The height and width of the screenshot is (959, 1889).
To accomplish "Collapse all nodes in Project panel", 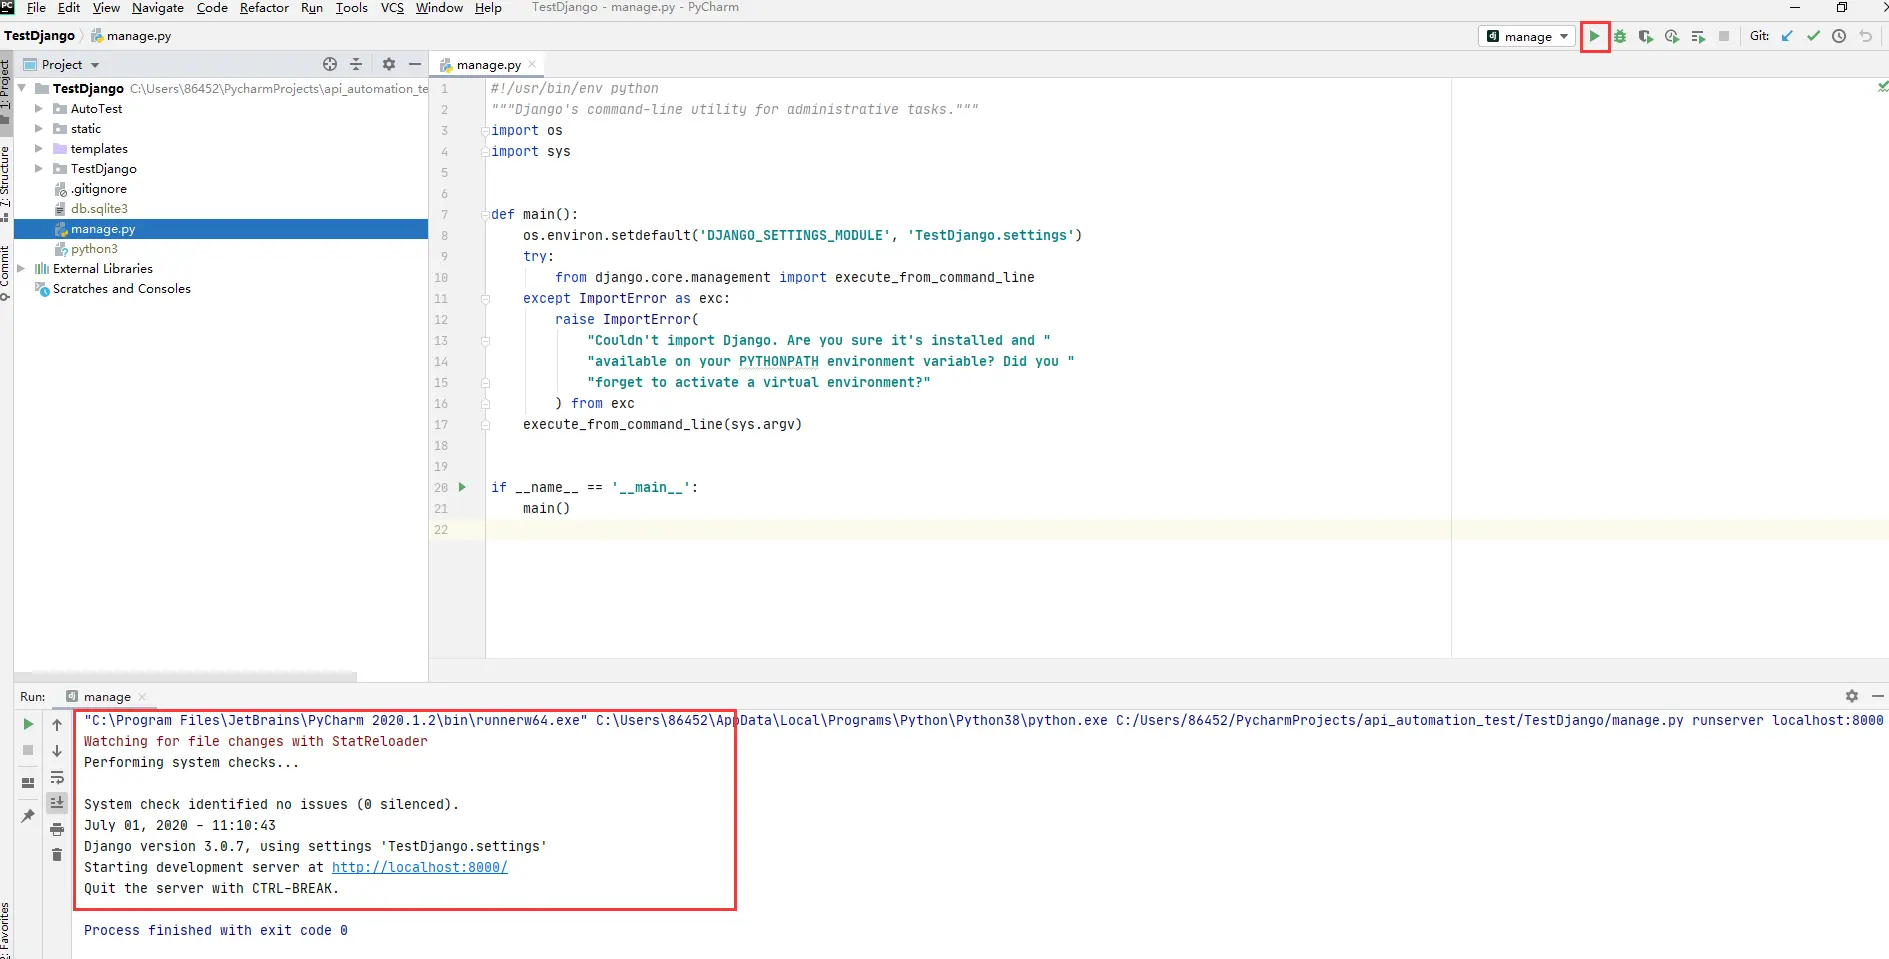I will [356, 64].
